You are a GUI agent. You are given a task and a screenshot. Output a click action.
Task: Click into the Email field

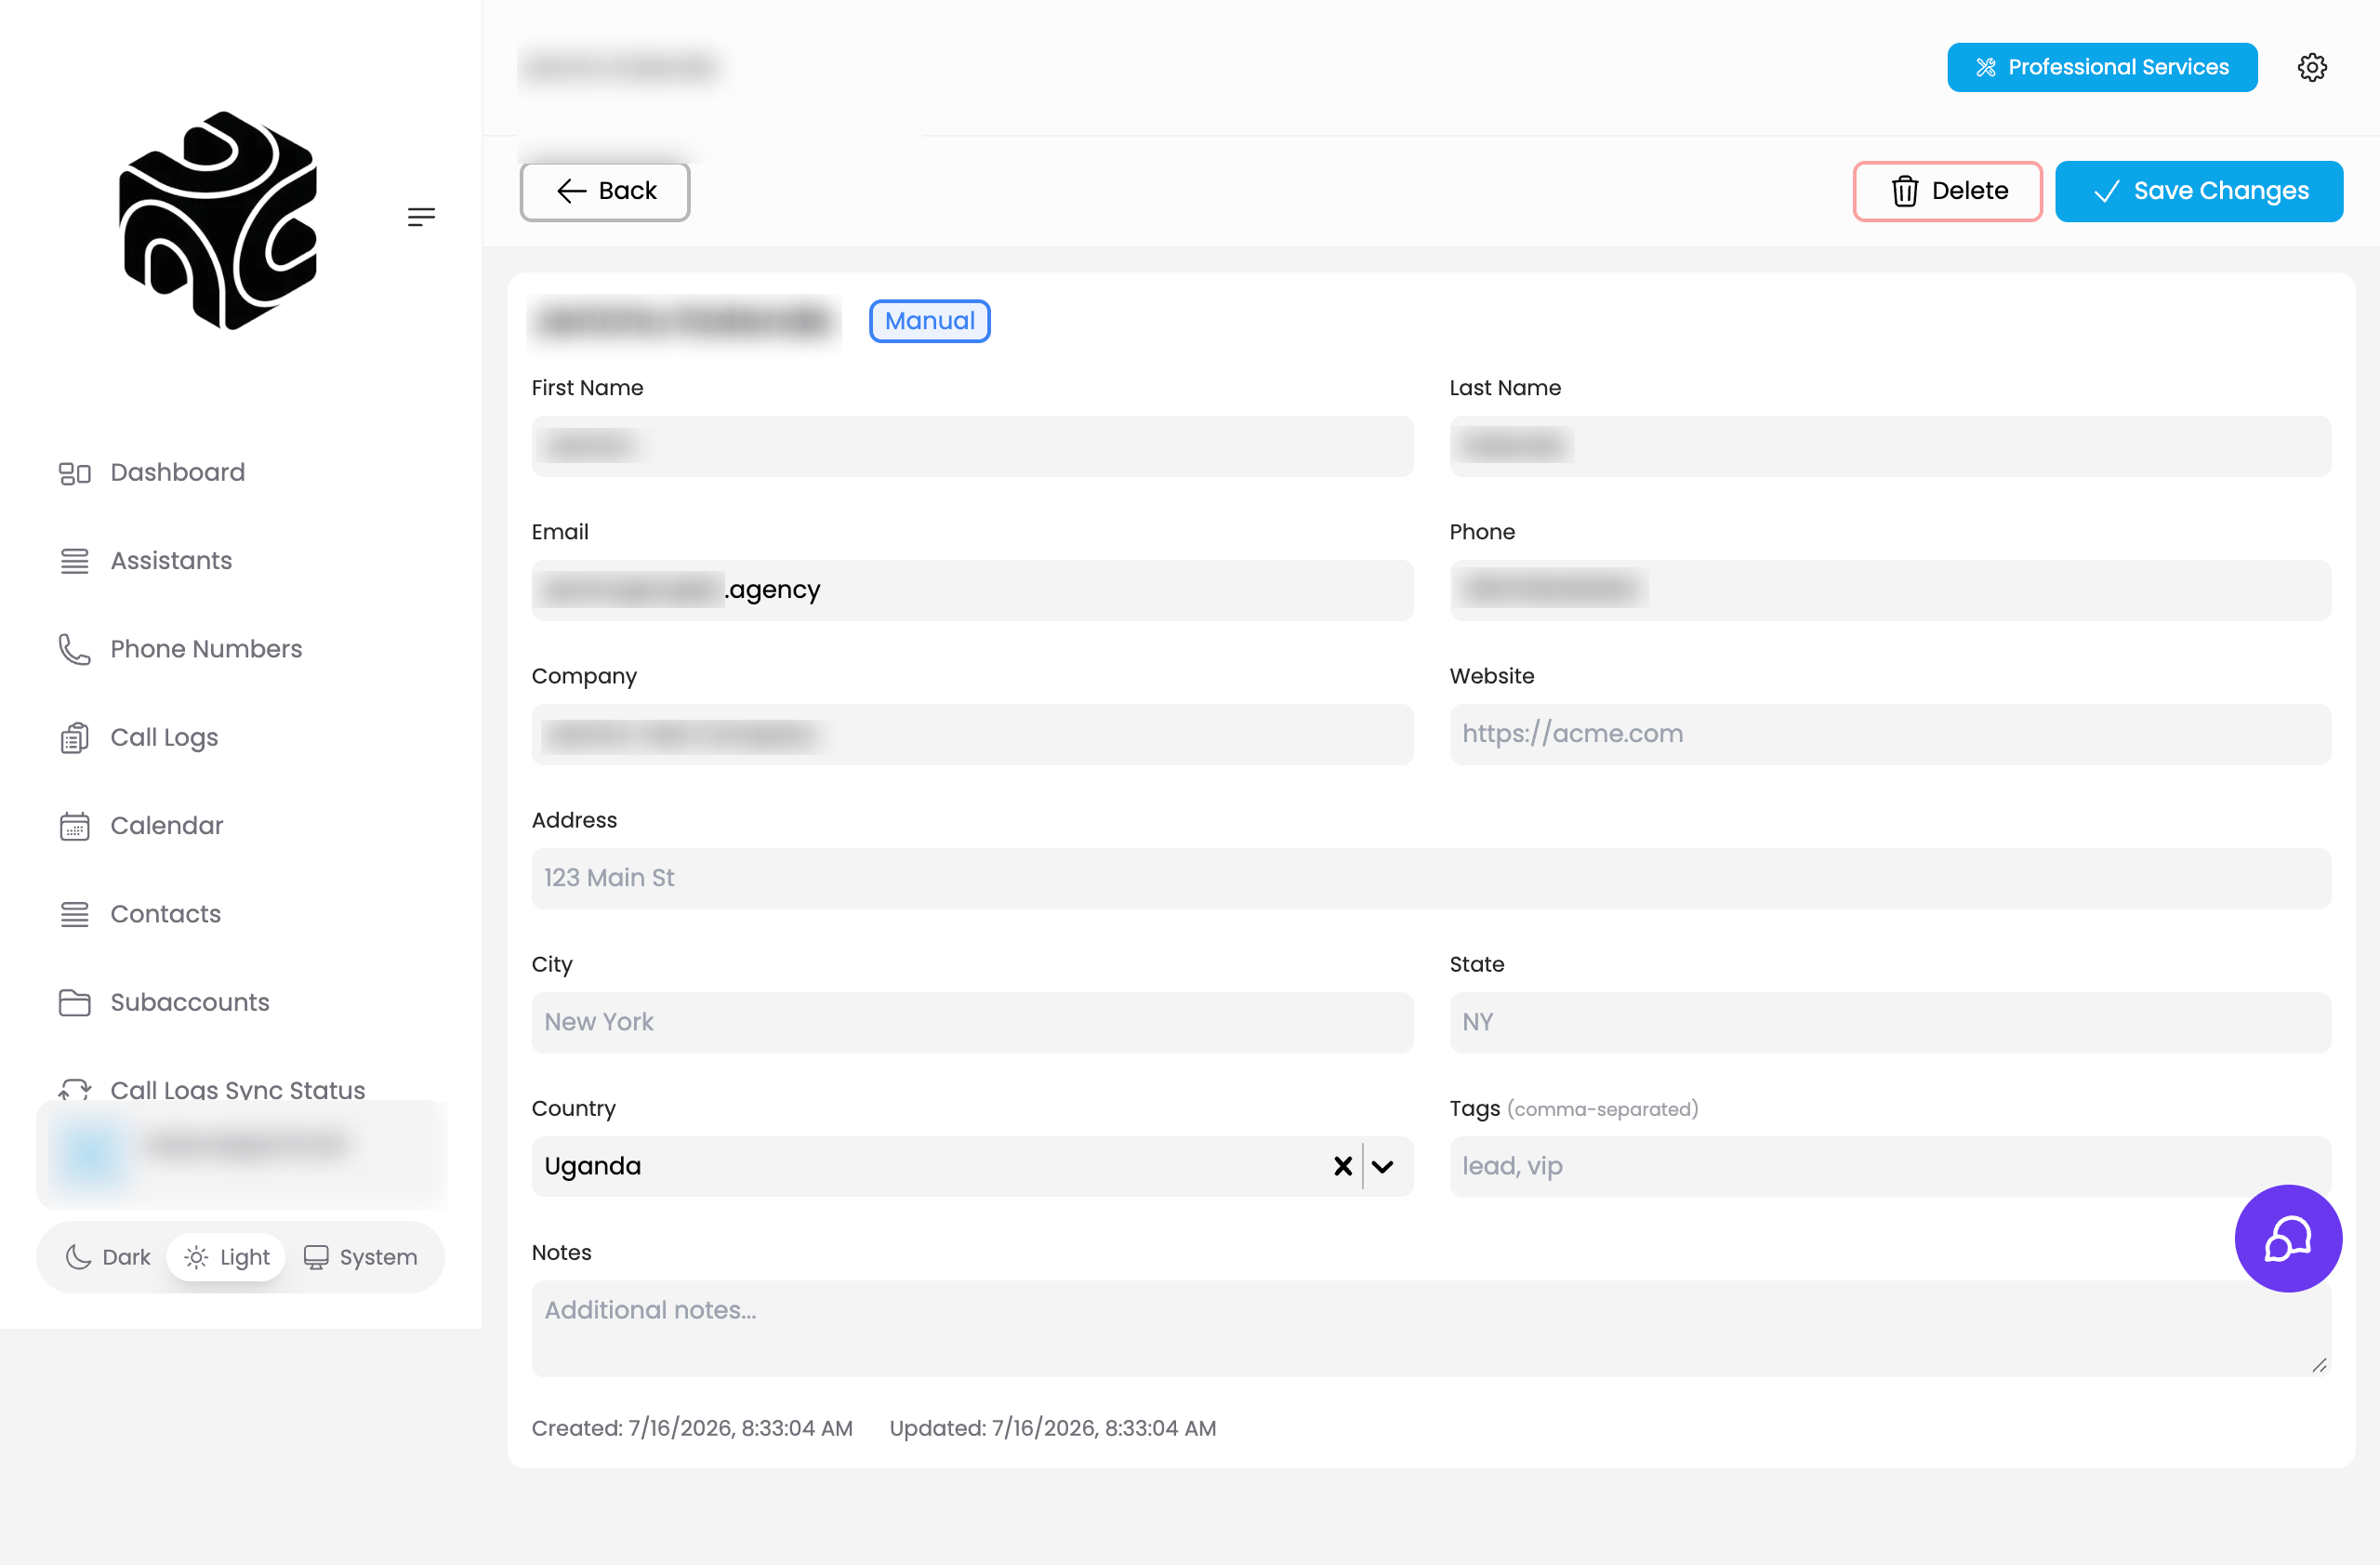tap(972, 590)
